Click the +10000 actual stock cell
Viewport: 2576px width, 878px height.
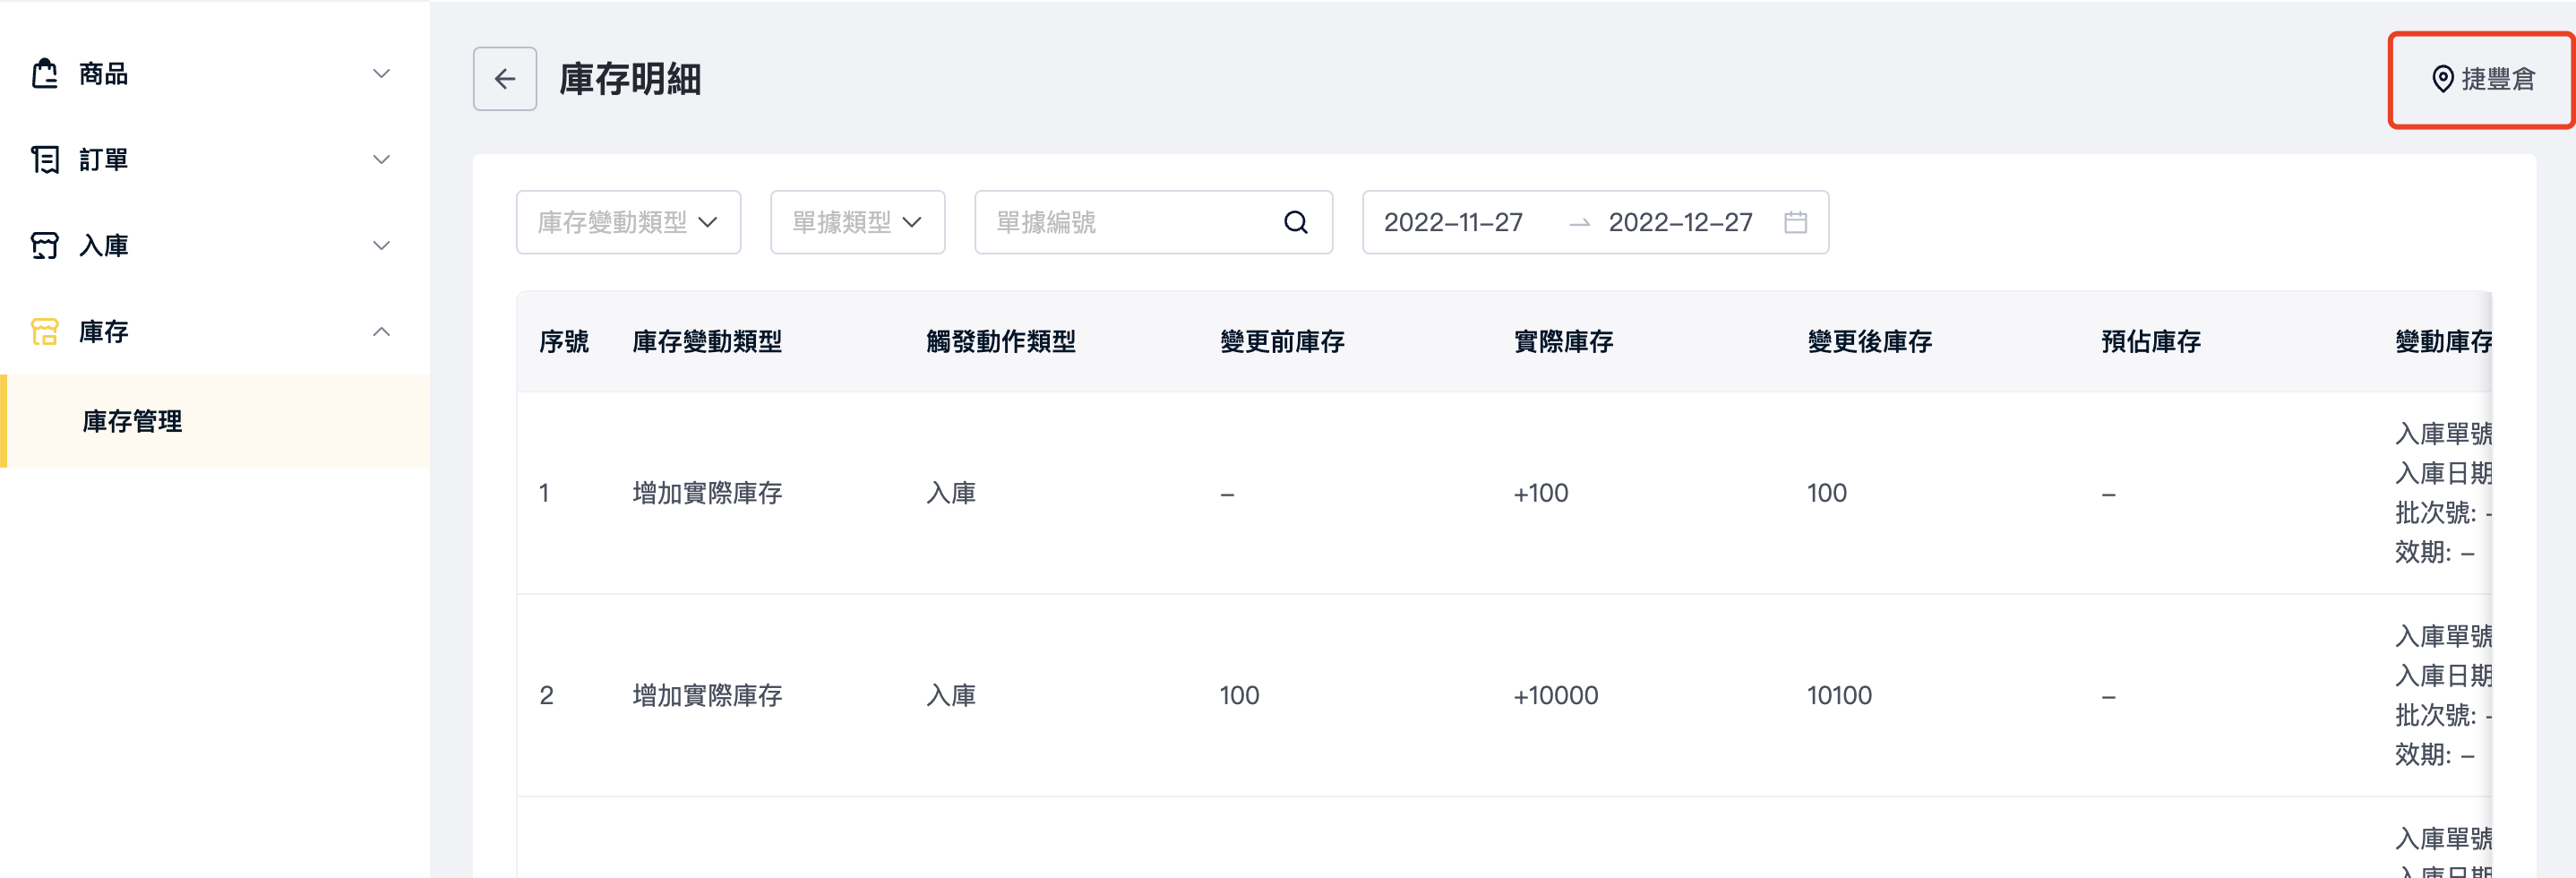[x=1555, y=695]
